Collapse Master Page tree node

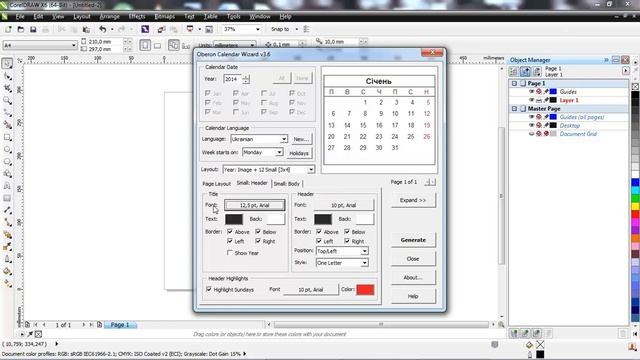pos(514,109)
